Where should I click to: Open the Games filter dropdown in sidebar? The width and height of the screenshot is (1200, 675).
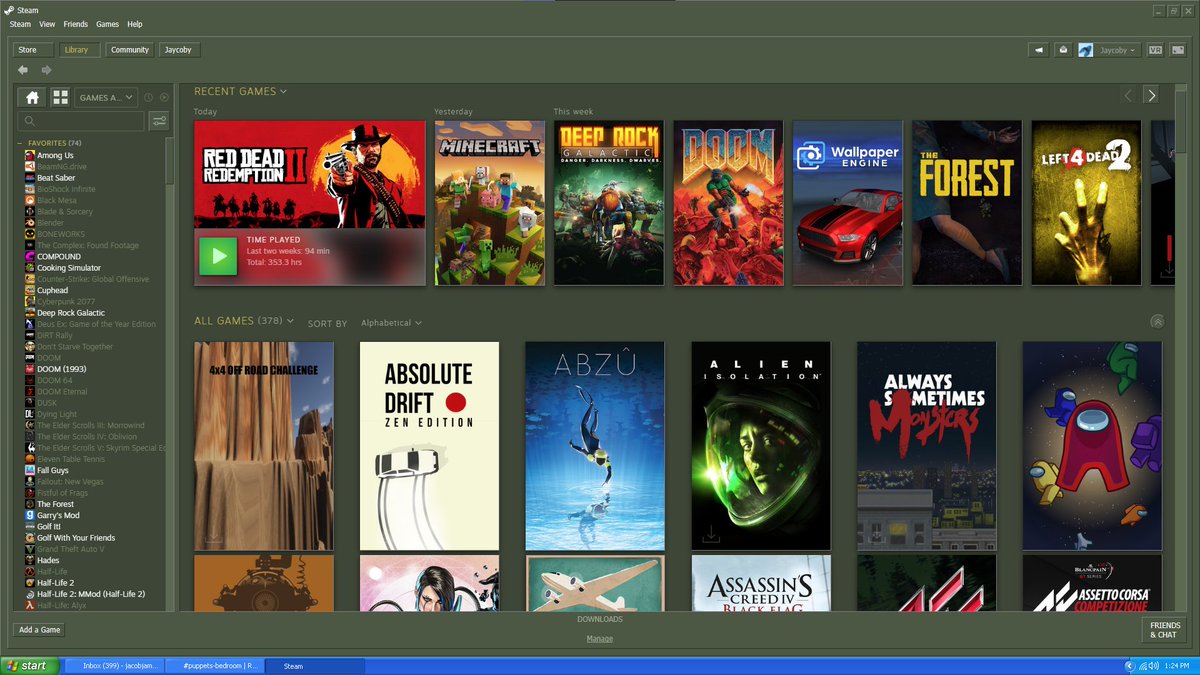click(x=107, y=97)
